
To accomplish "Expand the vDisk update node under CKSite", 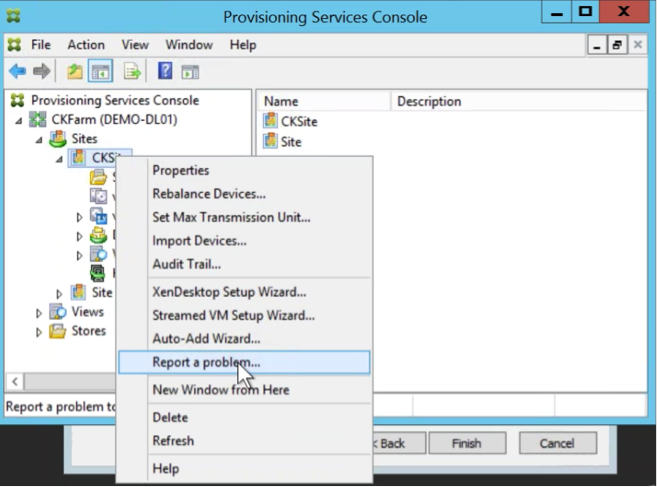I will click(79, 217).
